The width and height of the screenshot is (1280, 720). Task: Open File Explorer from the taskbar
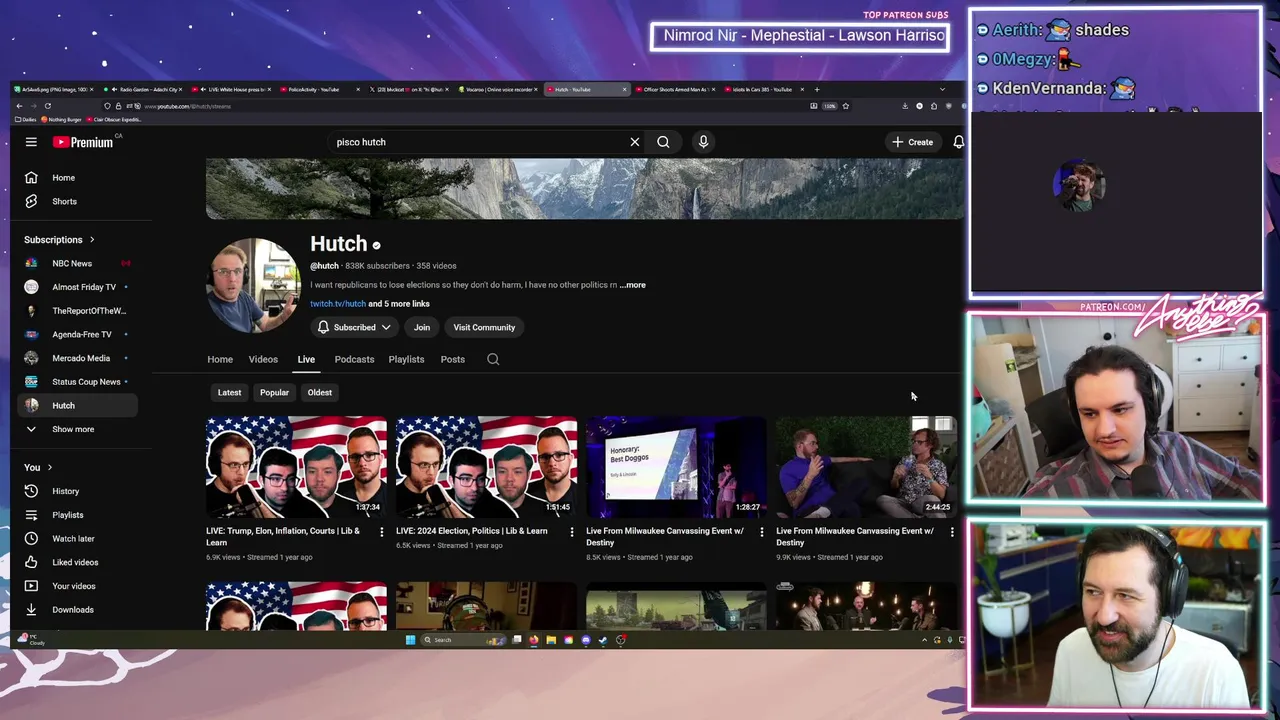pyautogui.click(x=551, y=640)
